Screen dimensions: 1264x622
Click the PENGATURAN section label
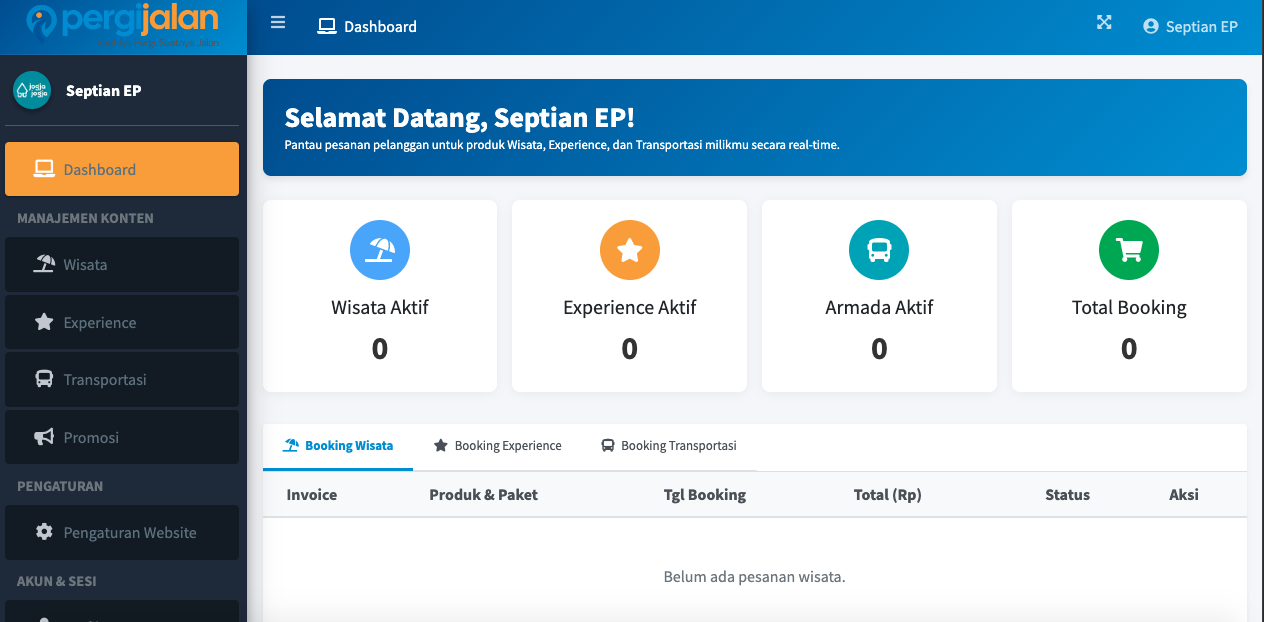click(60, 486)
